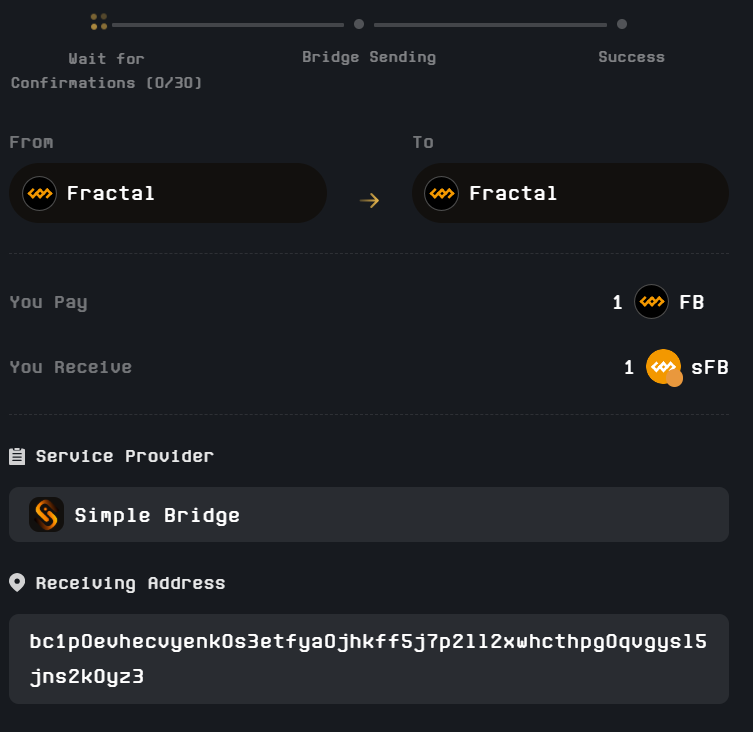Click the Fractal logo in the From chip
The image size is (753, 732).
40,193
